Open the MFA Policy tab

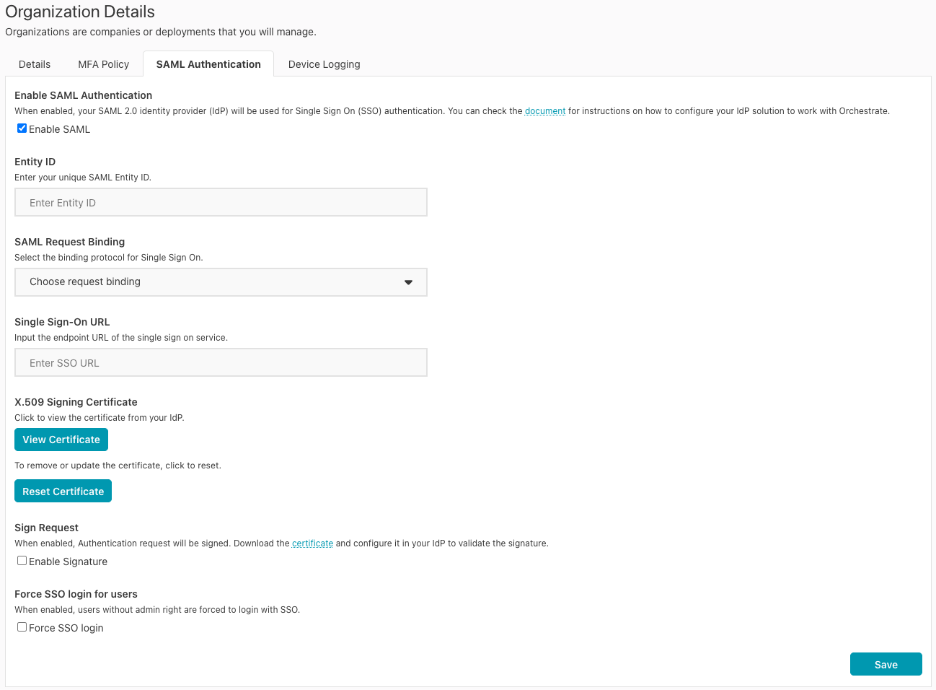(103, 64)
